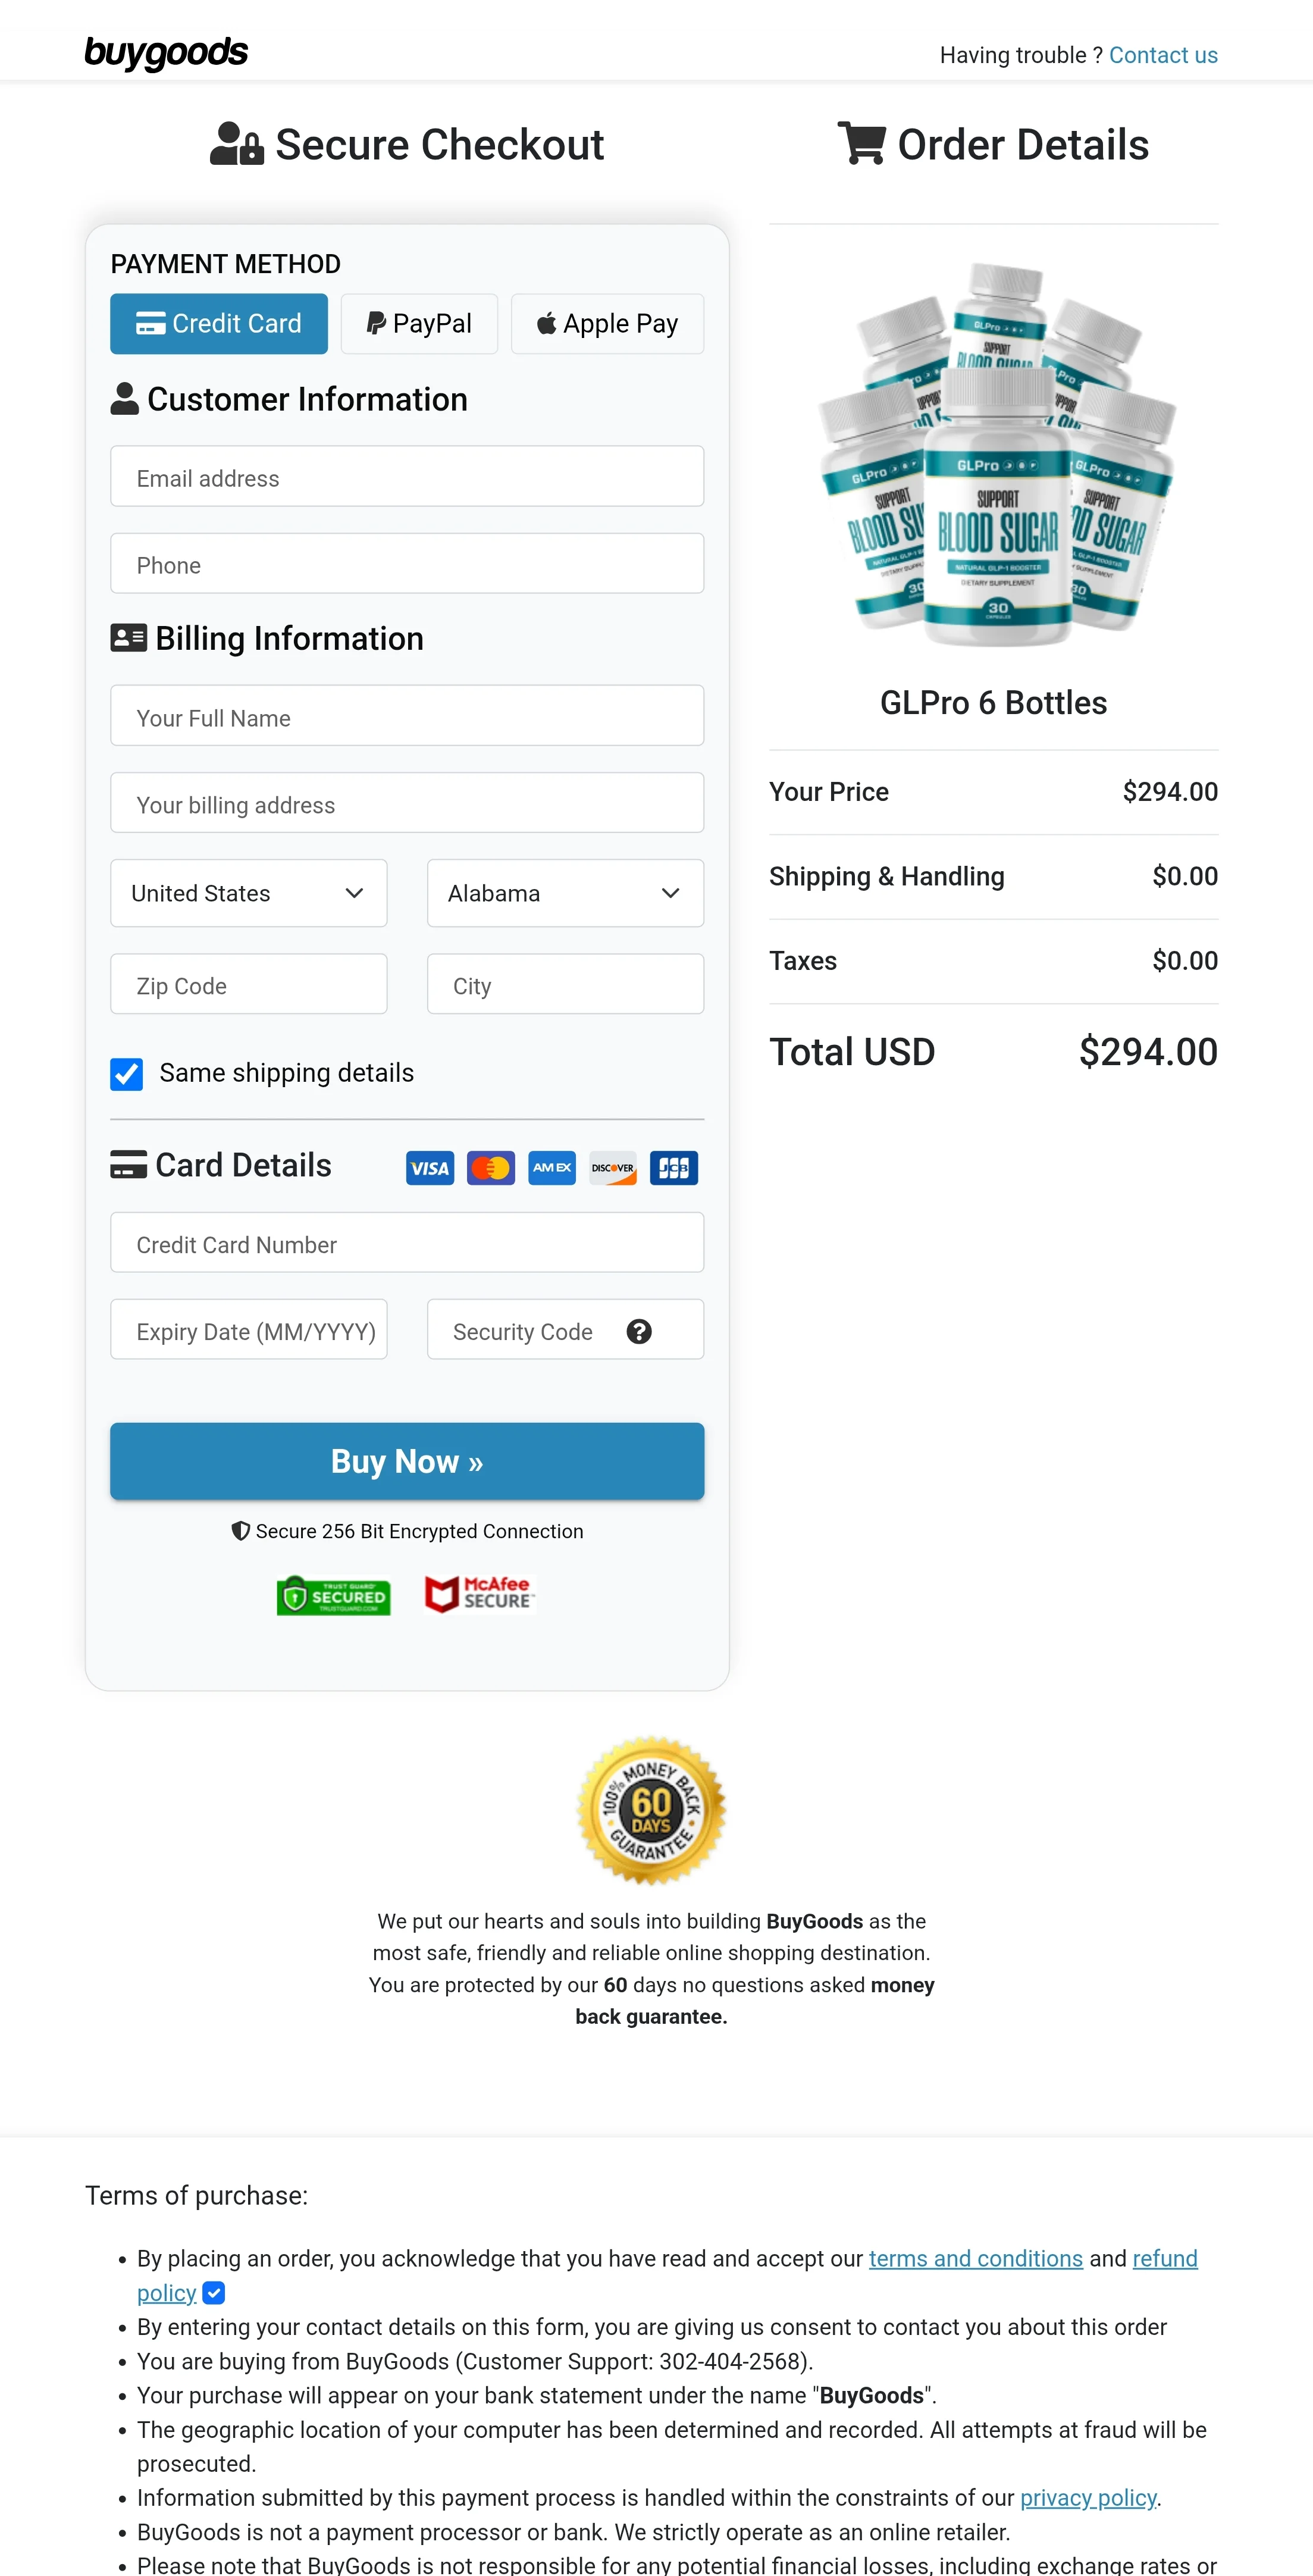Expand the Alabama state selector chevron
The height and width of the screenshot is (2576, 1313).
point(671,893)
